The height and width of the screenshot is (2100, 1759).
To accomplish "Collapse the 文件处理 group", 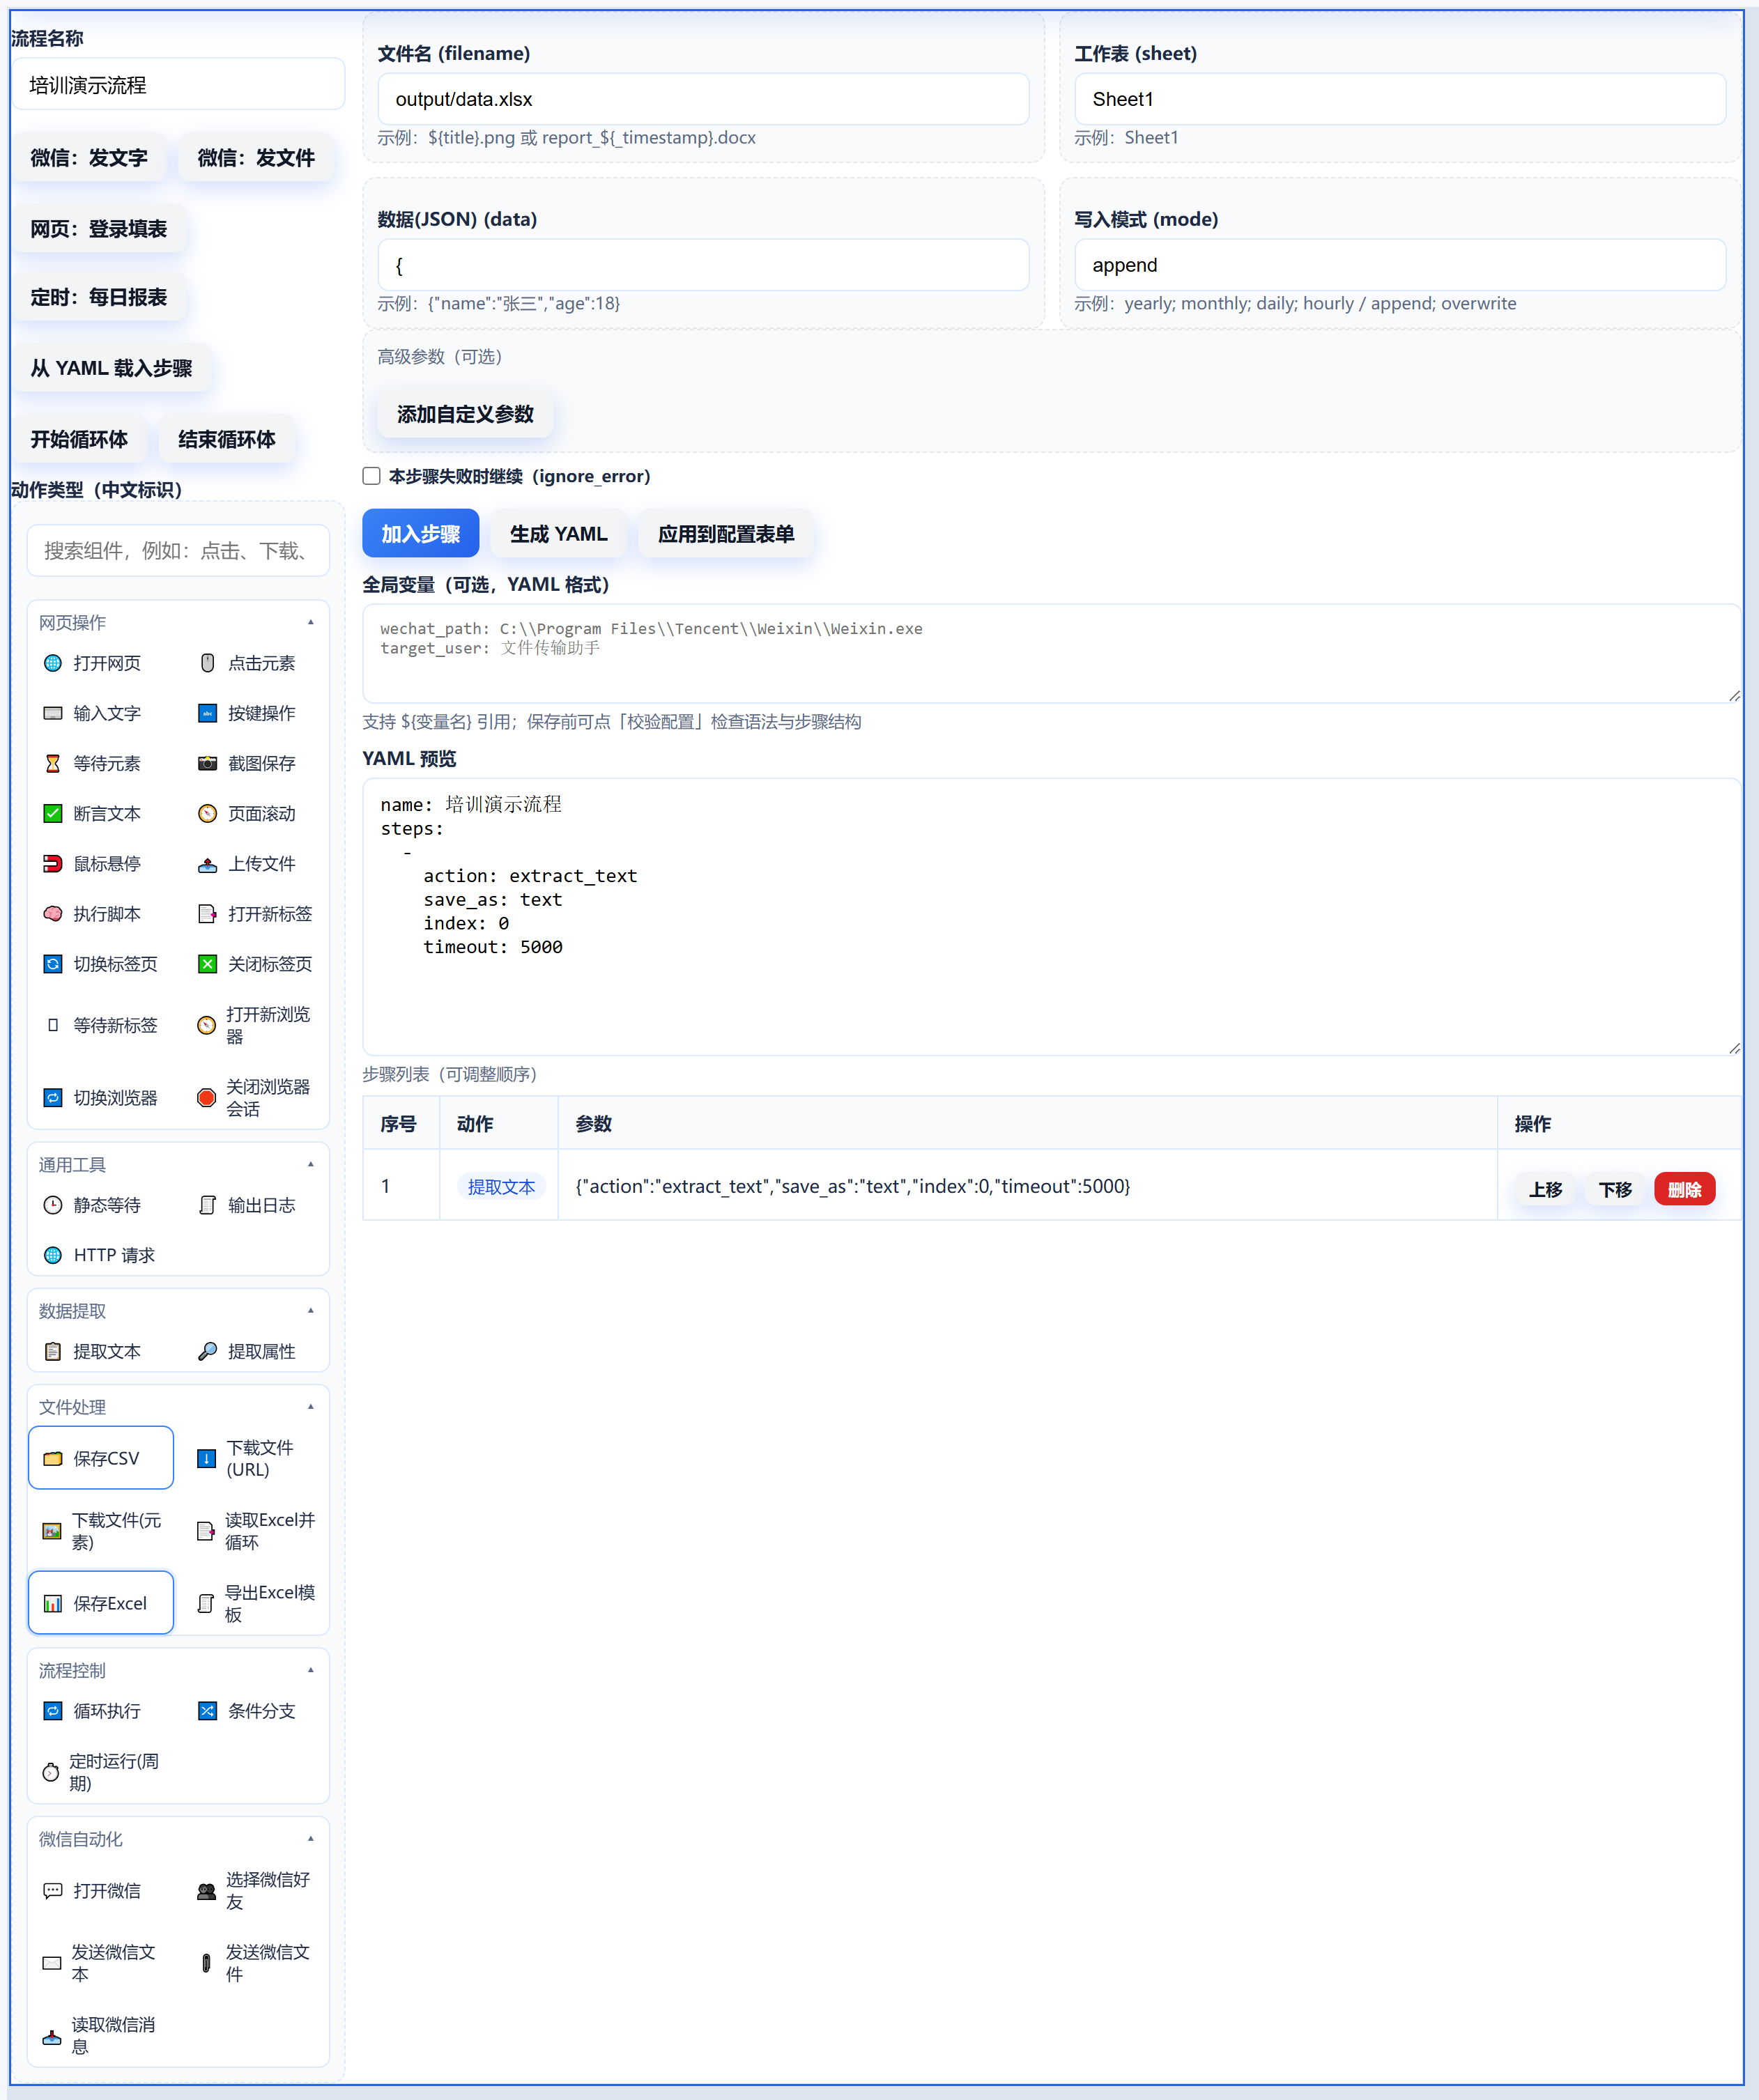I will (x=311, y=1406).
